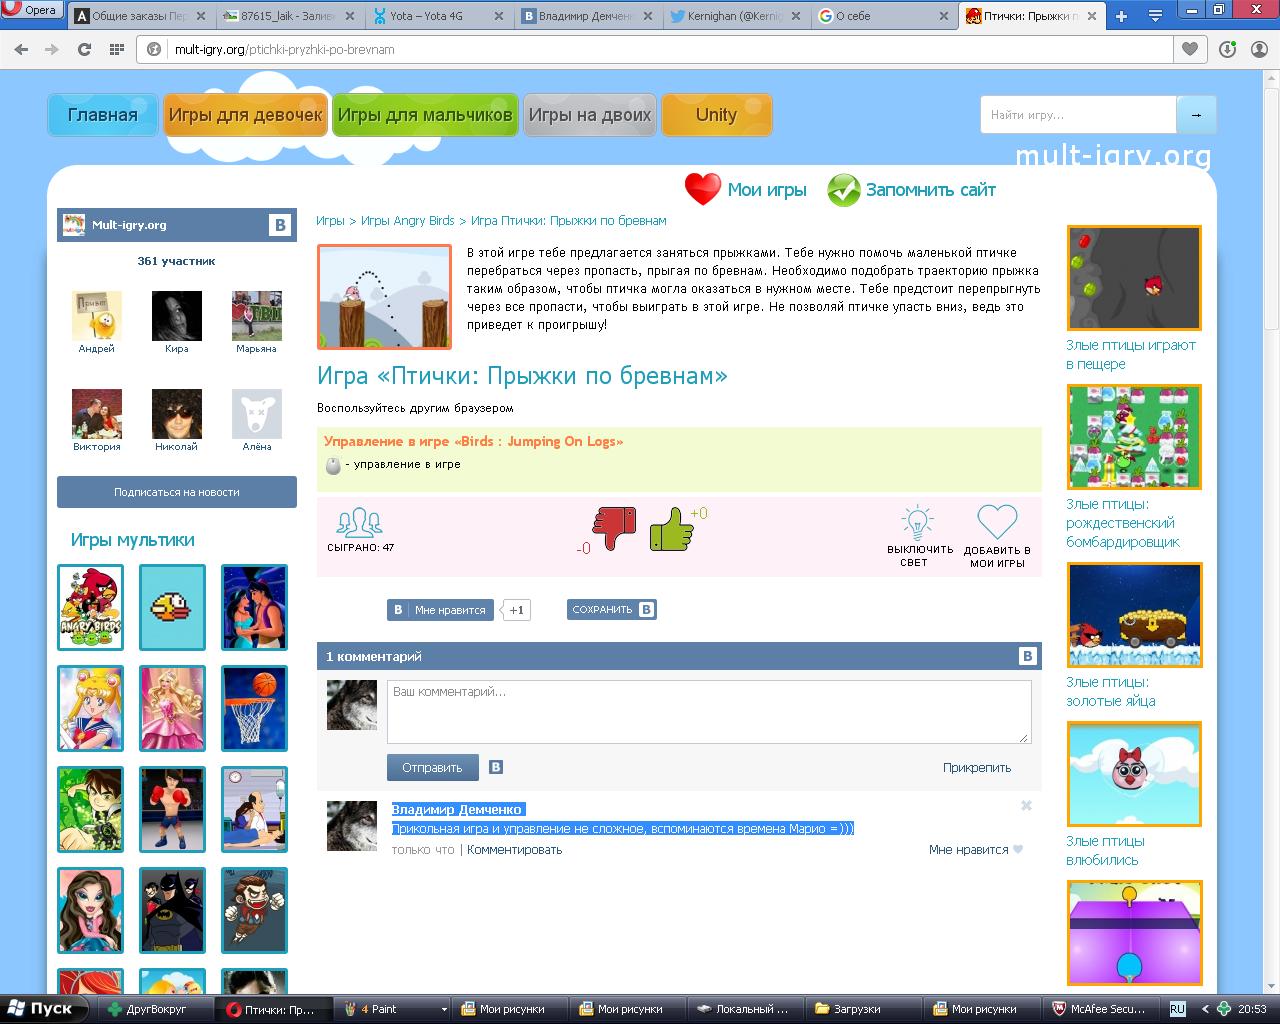Click the VK «Мне нравится» button
Image resolution: width=1280 pixels, height=1024 pixels.
(441, 610)
